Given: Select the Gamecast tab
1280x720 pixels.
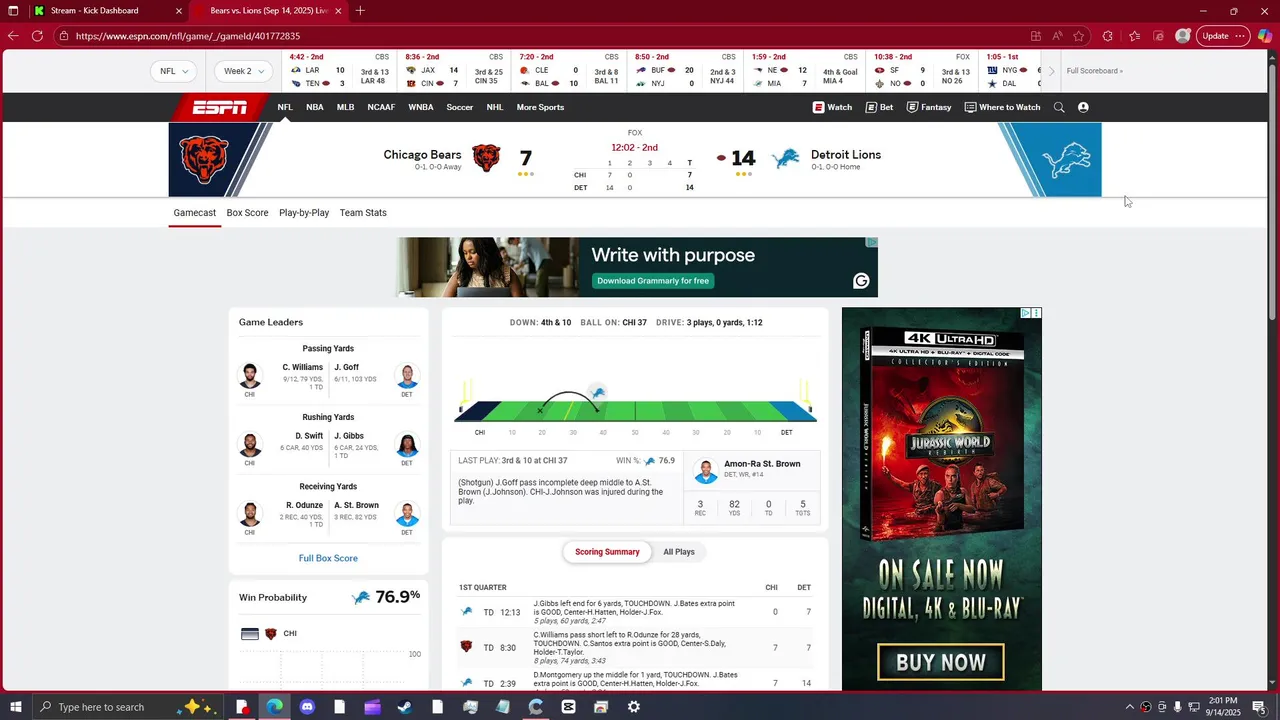Looking at the screenshot, I should pos(195,213).
